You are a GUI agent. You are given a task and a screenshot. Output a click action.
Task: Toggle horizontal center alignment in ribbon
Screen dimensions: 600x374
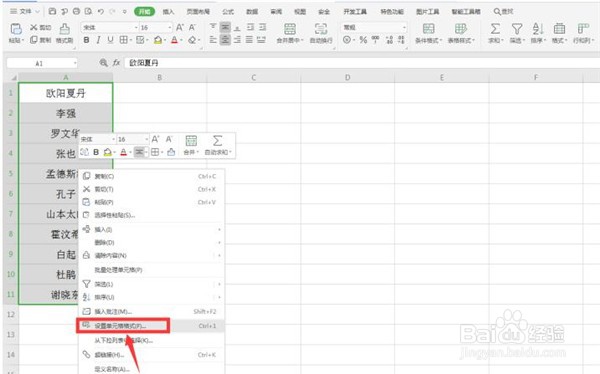tap(225, 39)
